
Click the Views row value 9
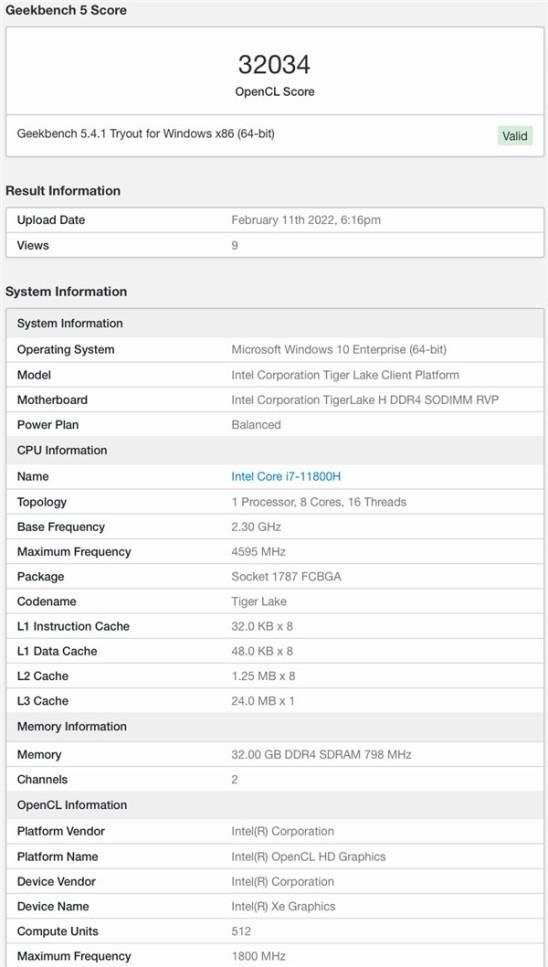[235, 245]
